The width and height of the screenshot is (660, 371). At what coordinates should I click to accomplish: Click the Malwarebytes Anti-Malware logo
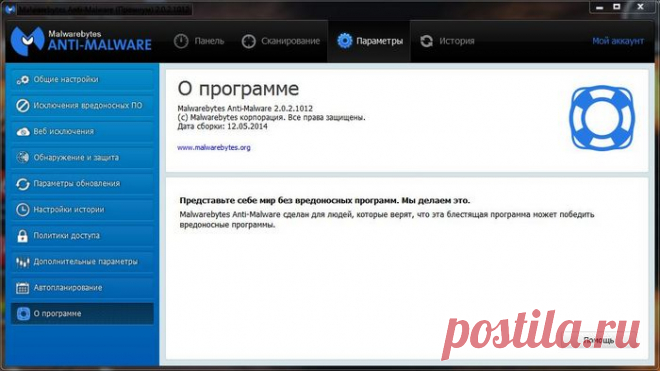(81, 41)
